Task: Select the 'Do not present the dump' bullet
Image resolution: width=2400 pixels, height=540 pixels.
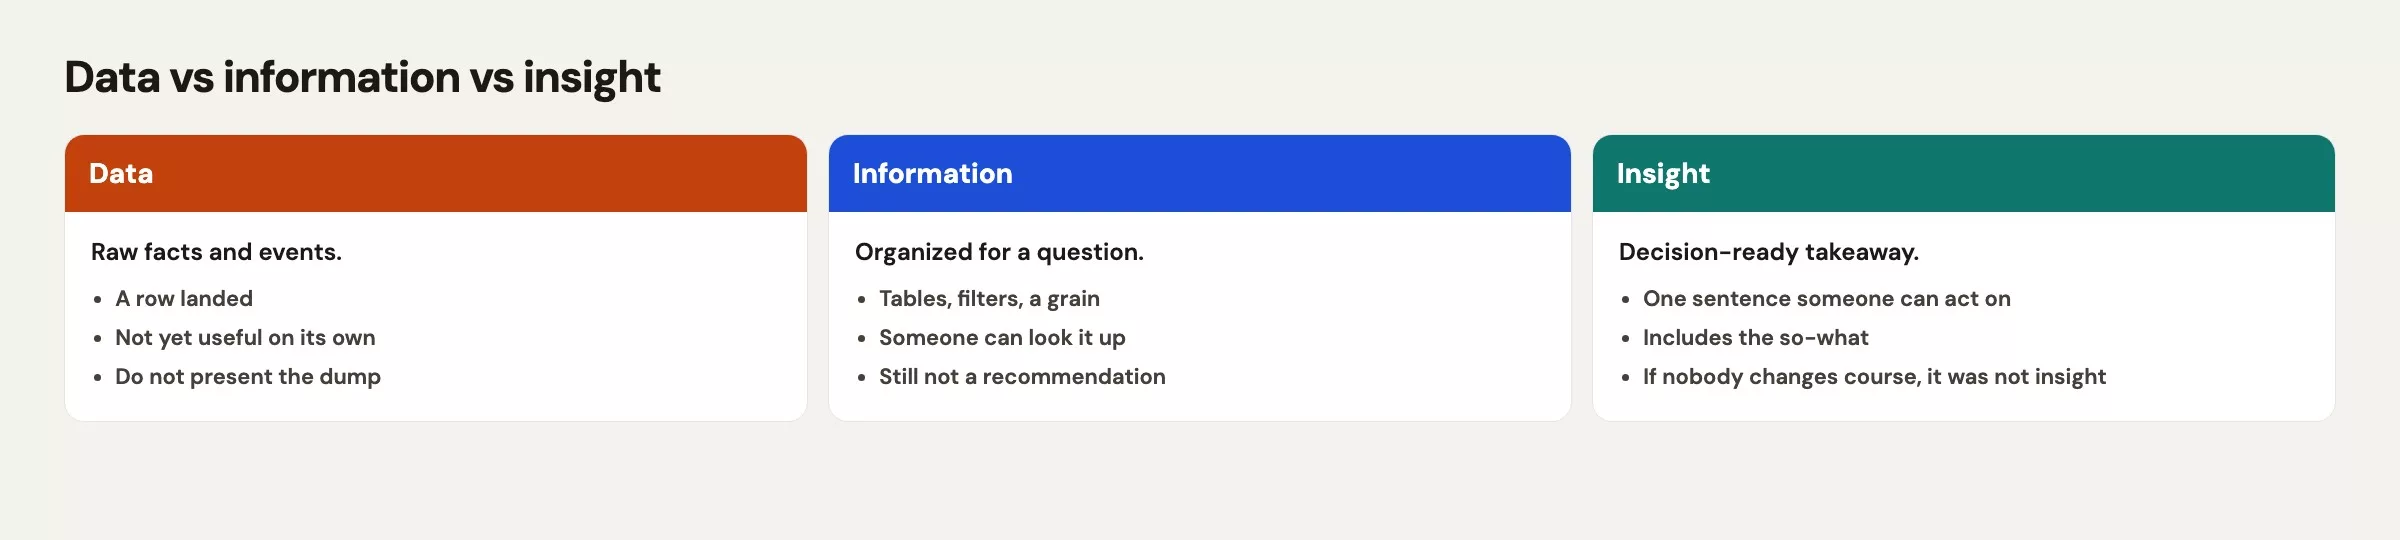Action: (x=248, y=377)
